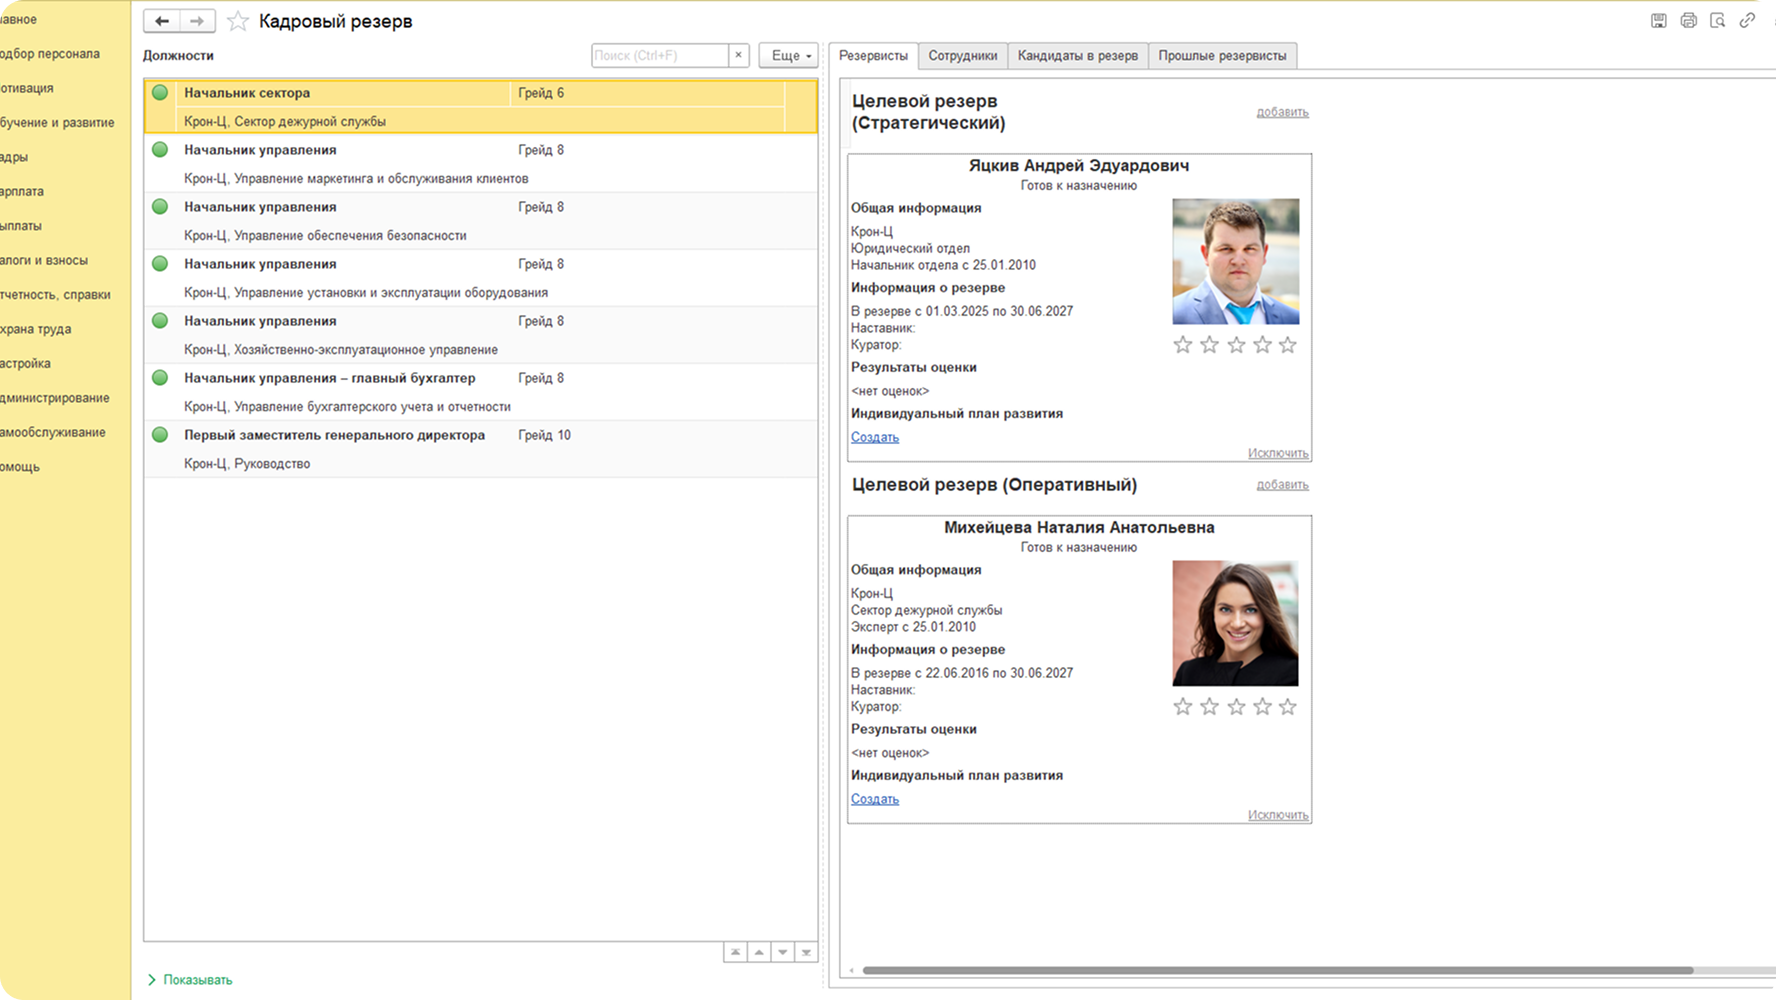The width and height of the screenshot is (1776, 1000).
Task: Add Кадровый резерв to favorites with star
Action: pos(238,21)
